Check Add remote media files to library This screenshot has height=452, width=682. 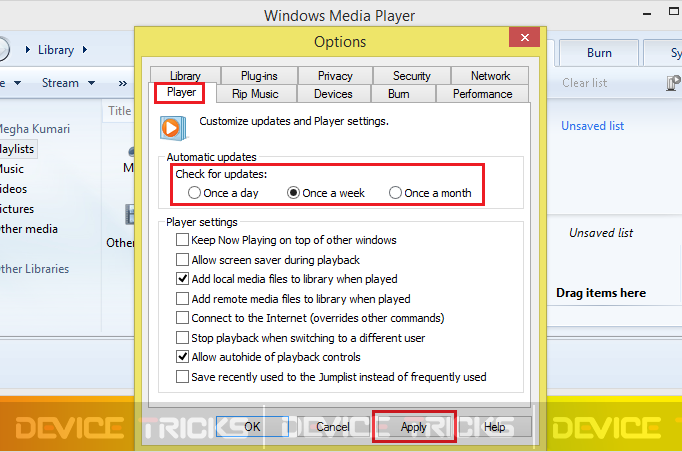pyautogui.click(x=182, y=299)
